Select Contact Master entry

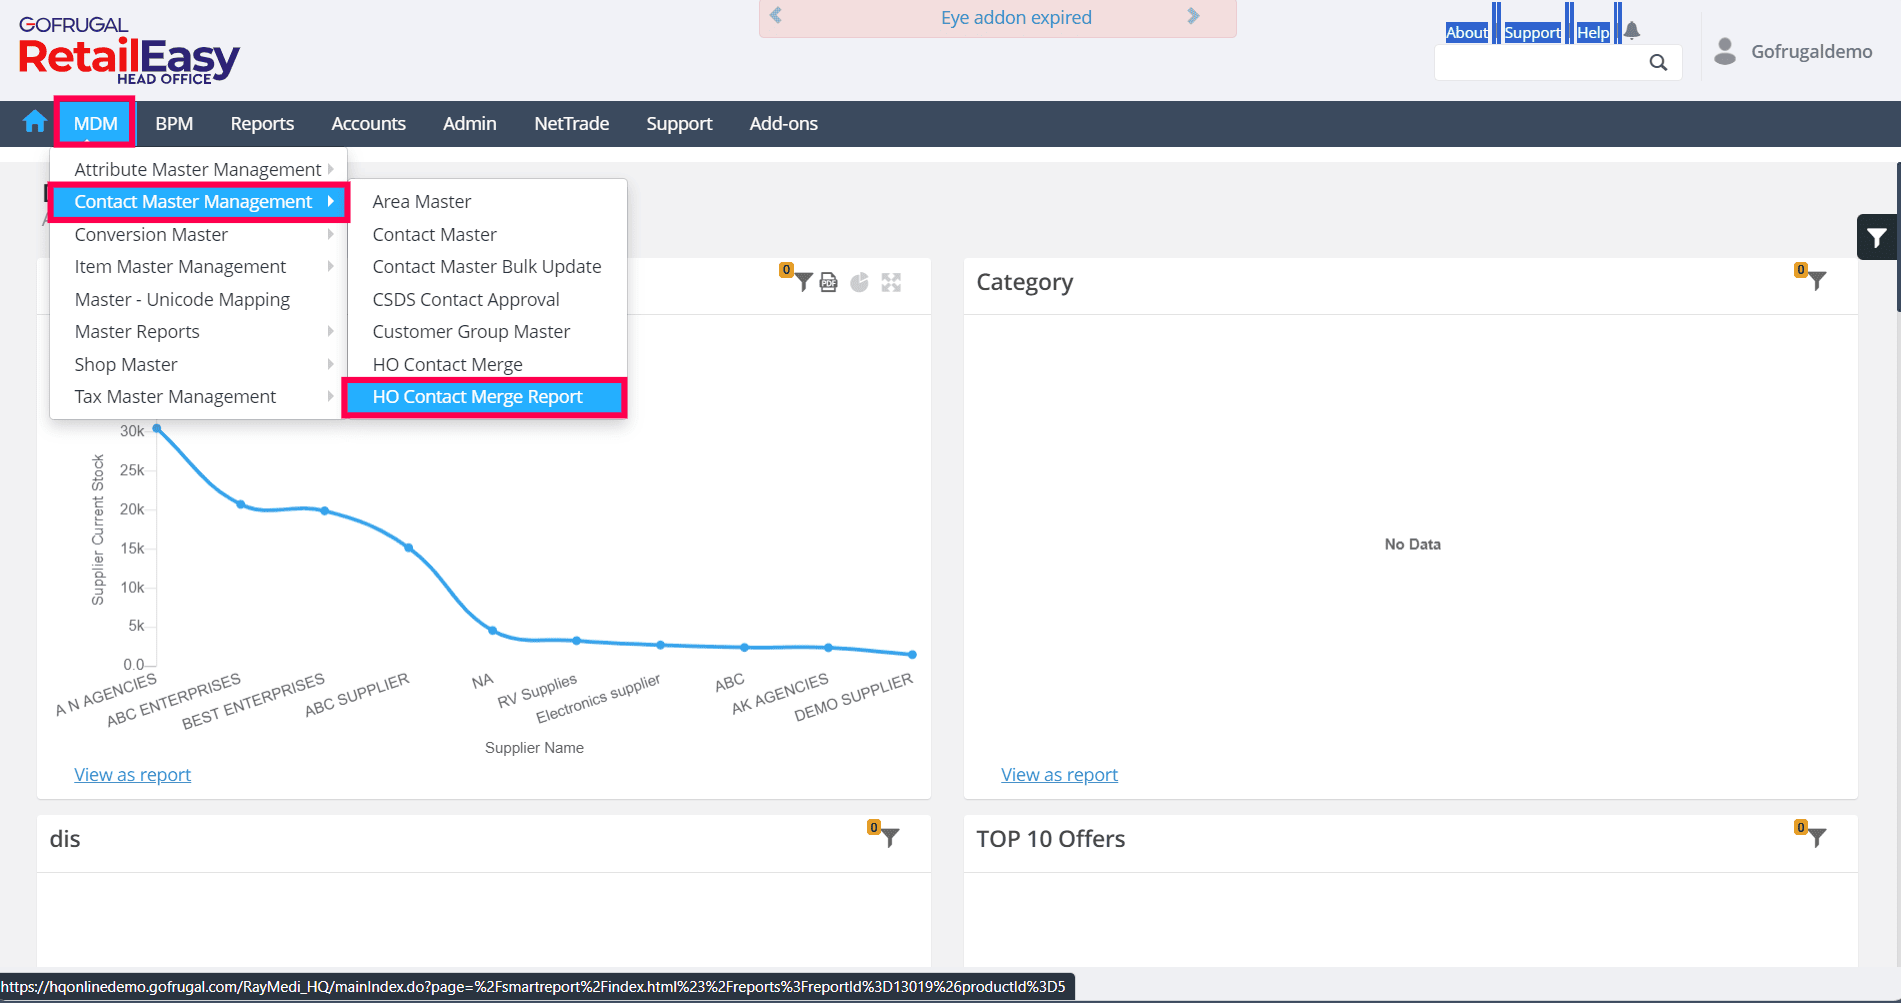(487, 234)
